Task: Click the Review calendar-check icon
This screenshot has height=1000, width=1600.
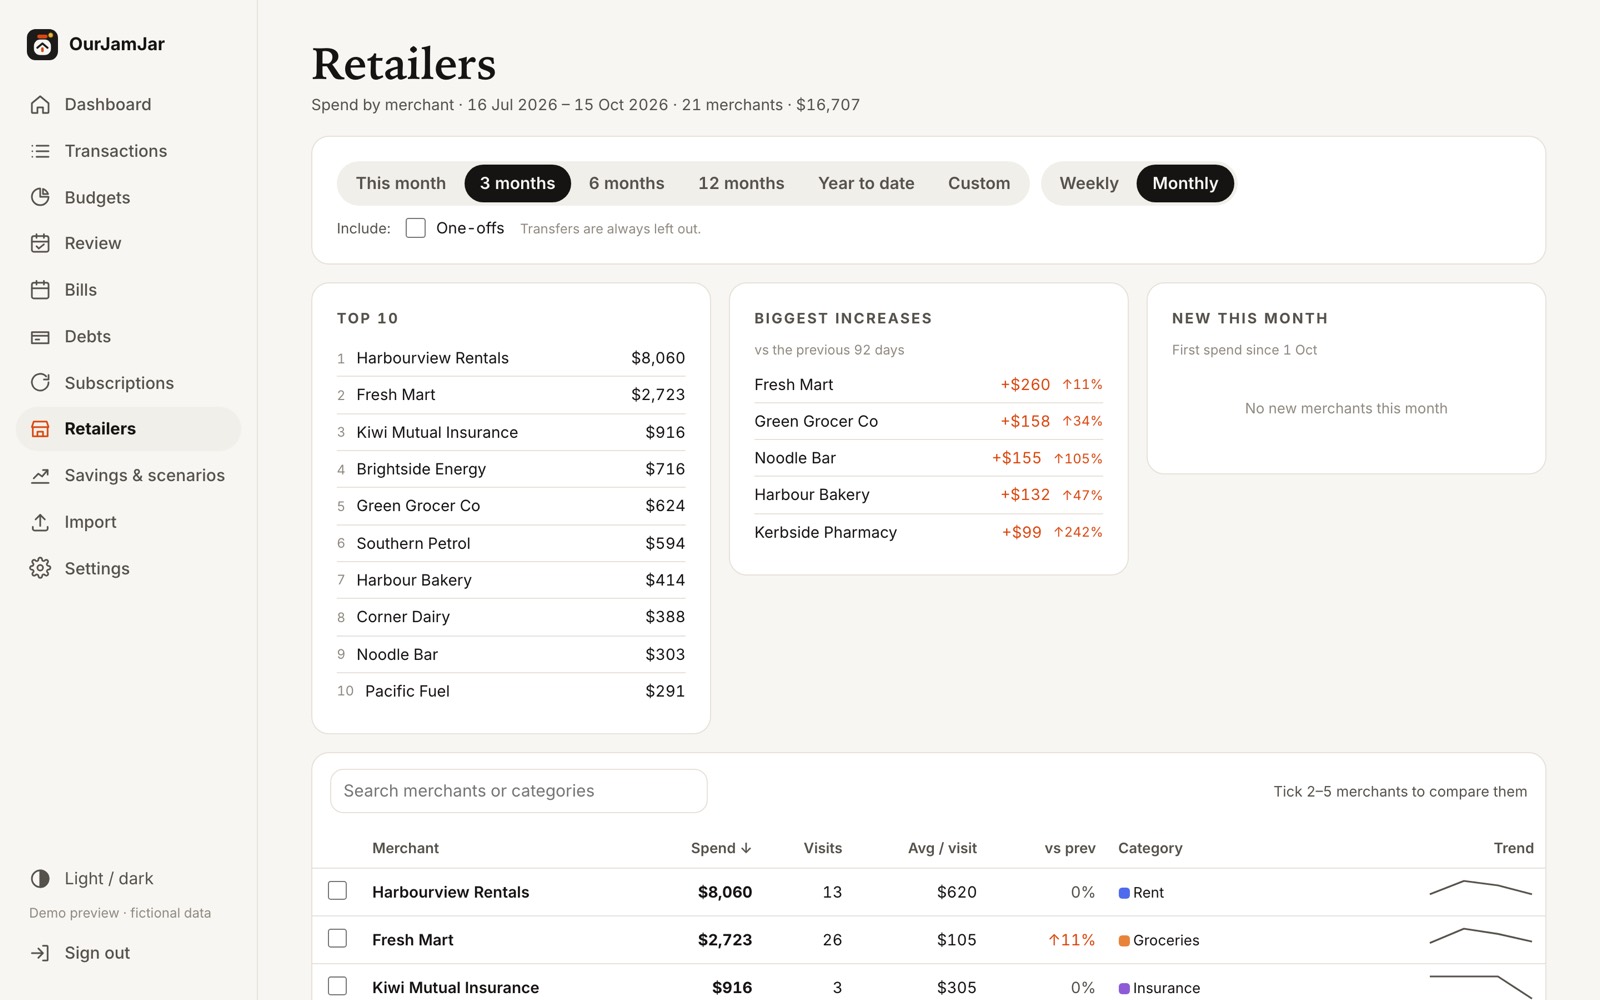Action: (40, 243)
